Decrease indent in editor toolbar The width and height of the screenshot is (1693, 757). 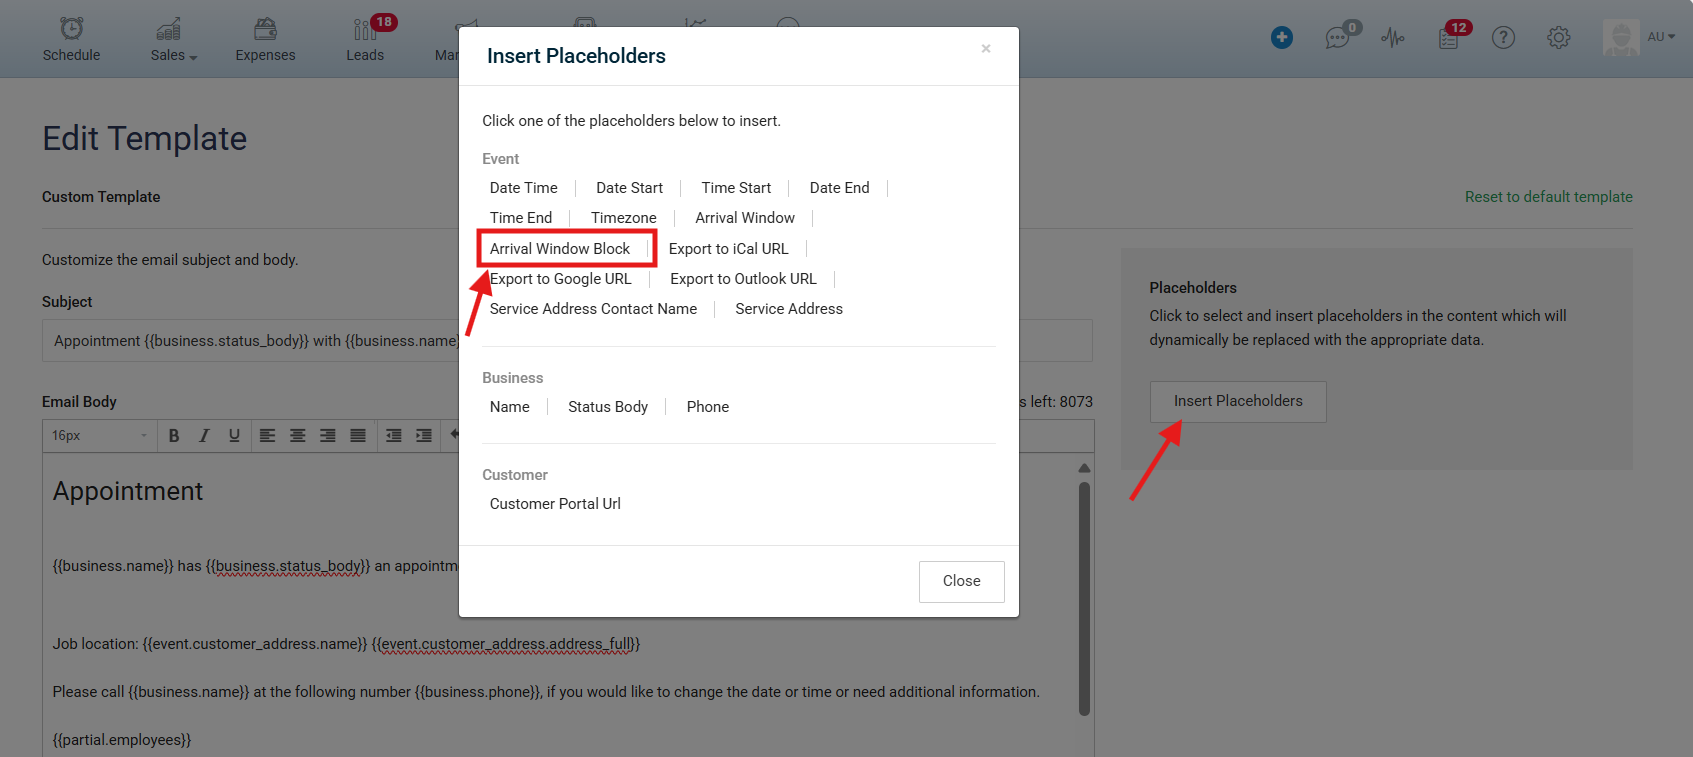(394, 435)
